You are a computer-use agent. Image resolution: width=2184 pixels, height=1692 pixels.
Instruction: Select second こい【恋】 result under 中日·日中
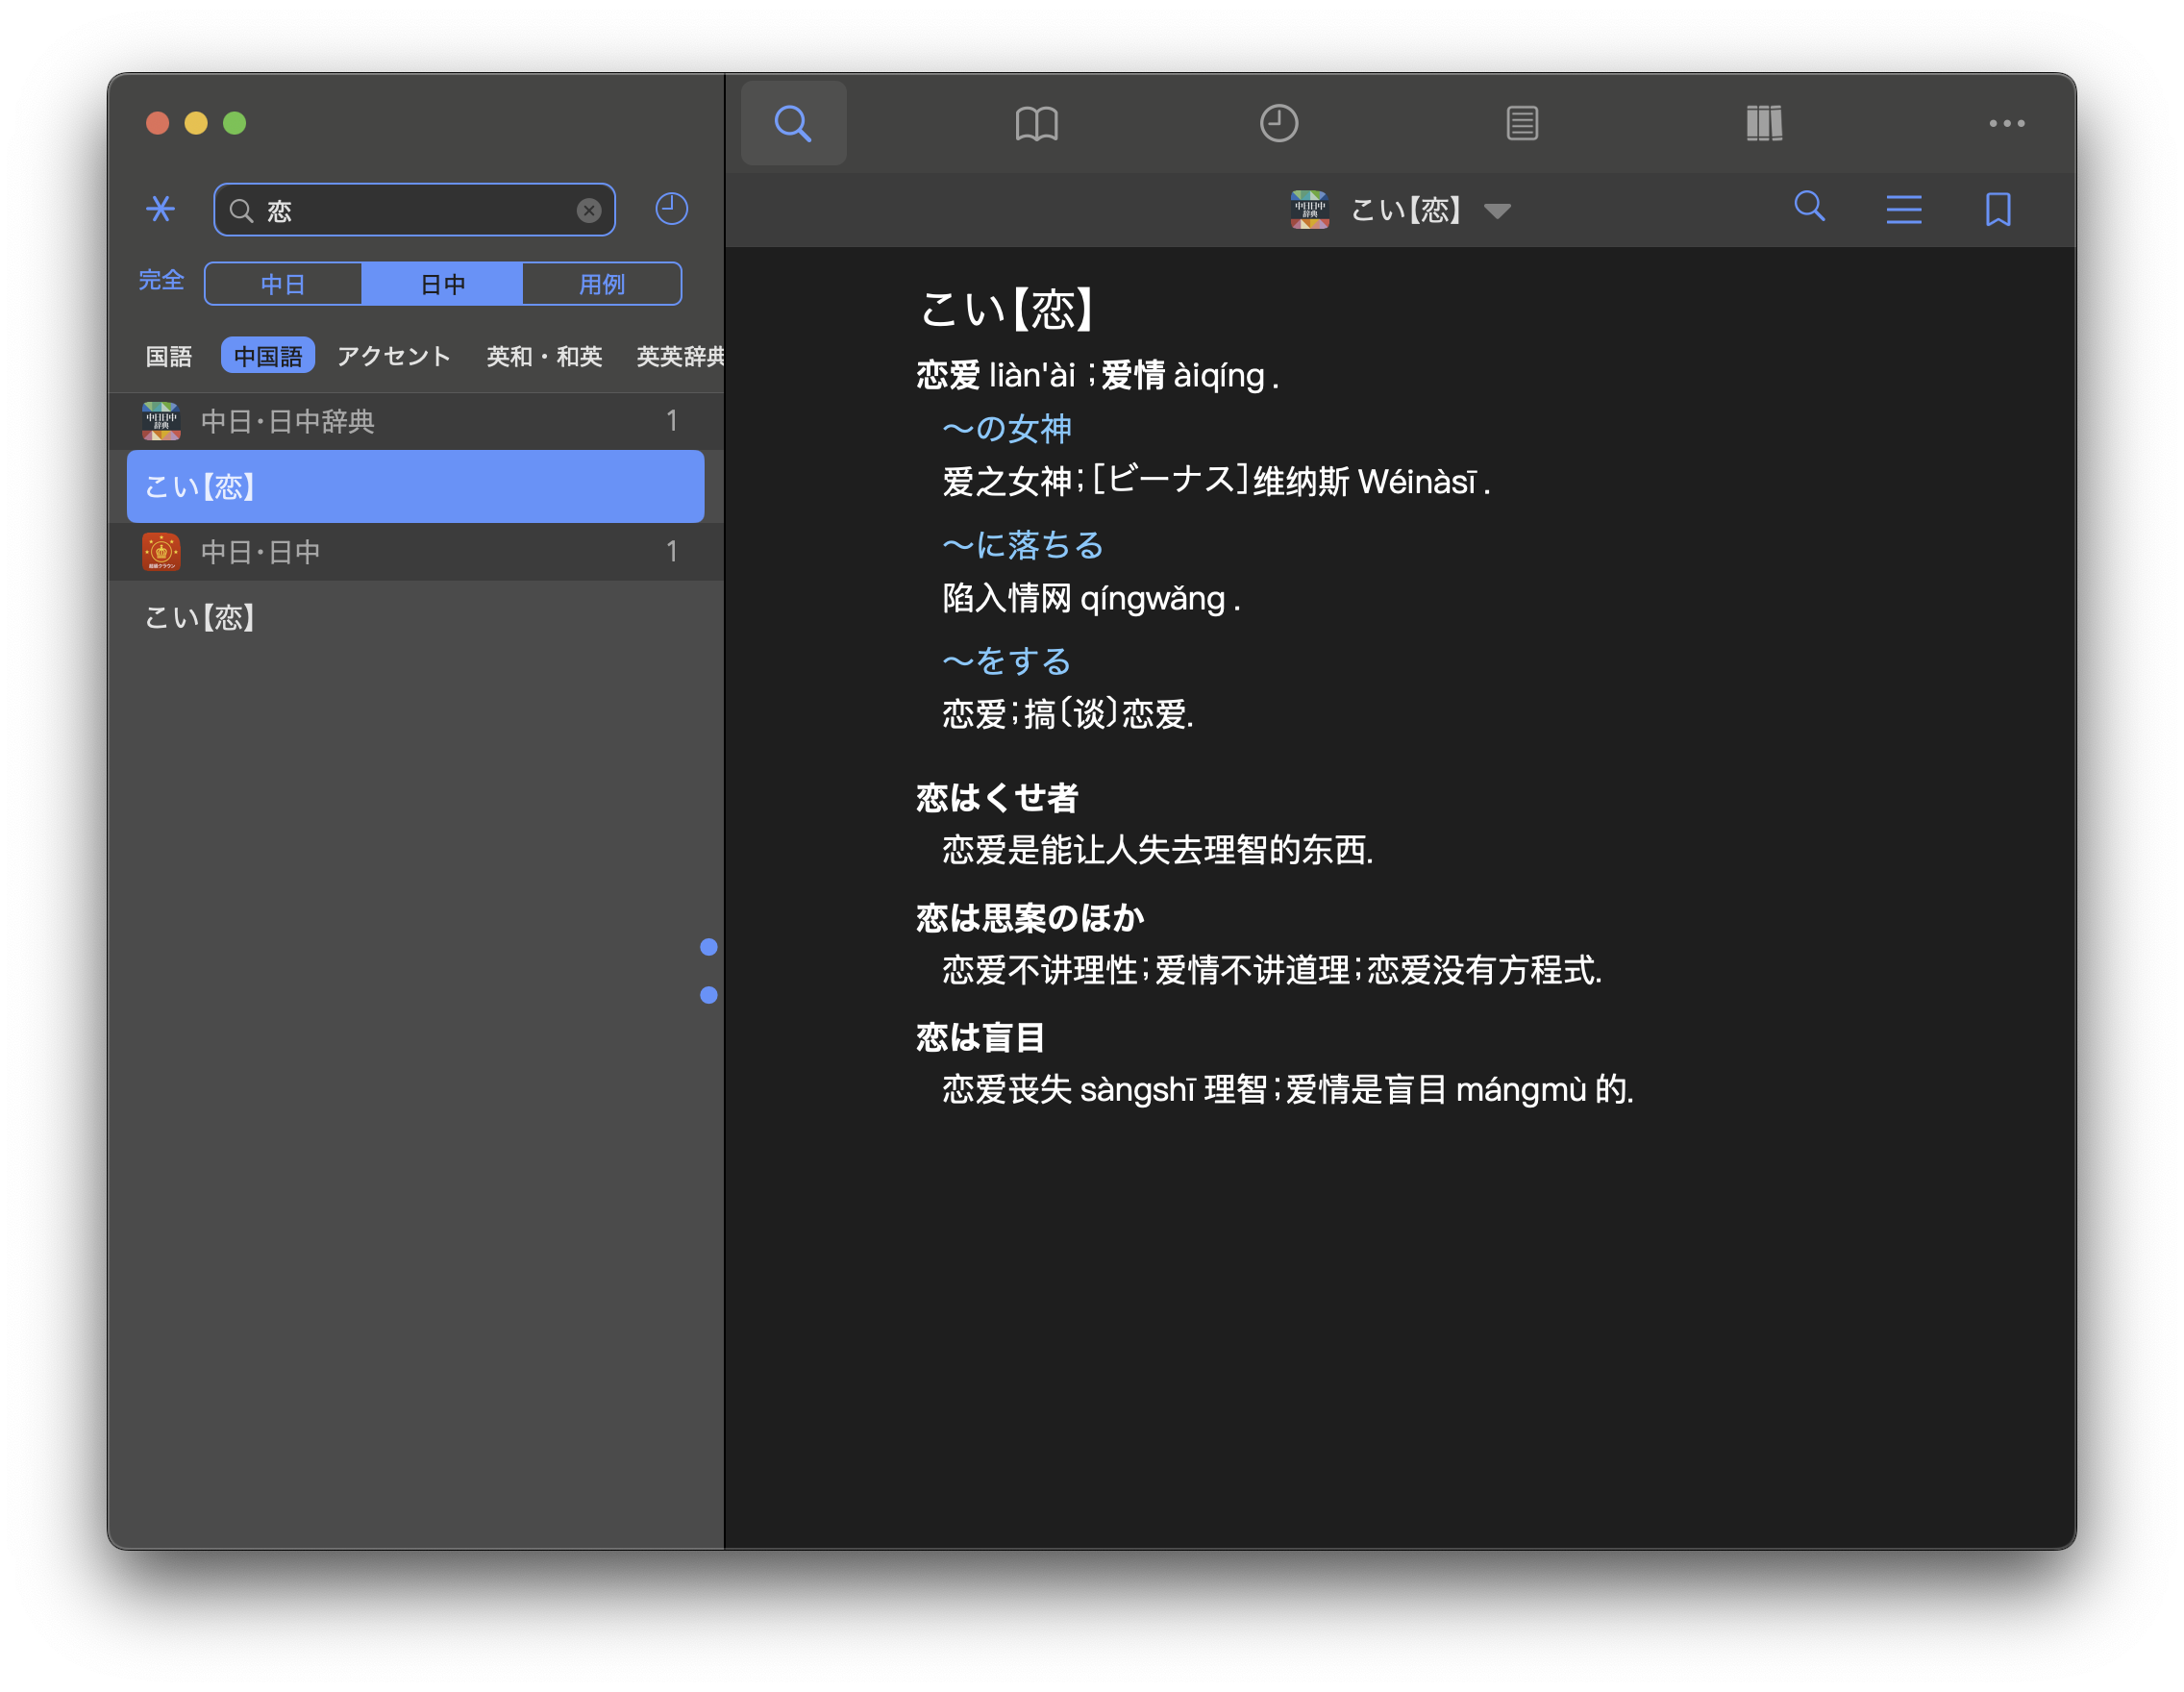(200, 617)
